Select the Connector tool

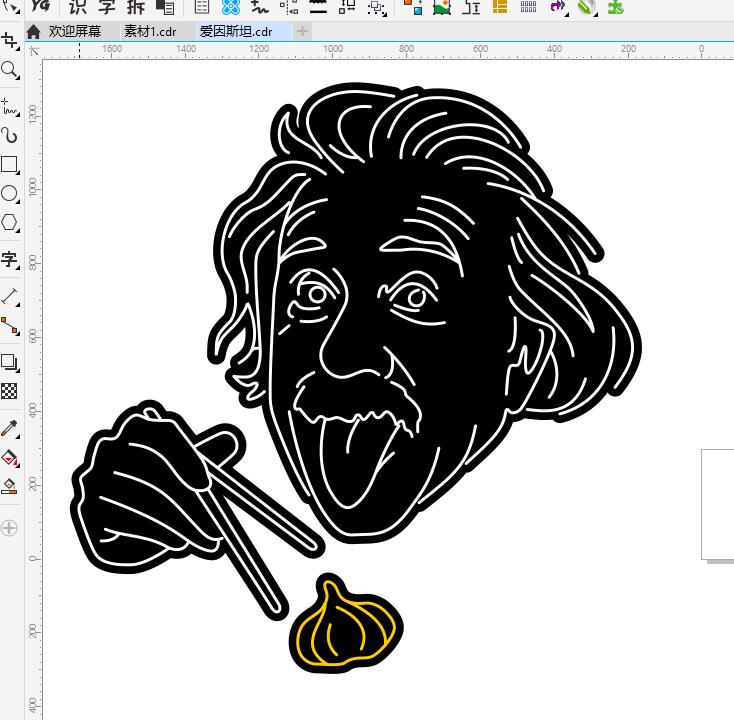(x=8, y=325)
